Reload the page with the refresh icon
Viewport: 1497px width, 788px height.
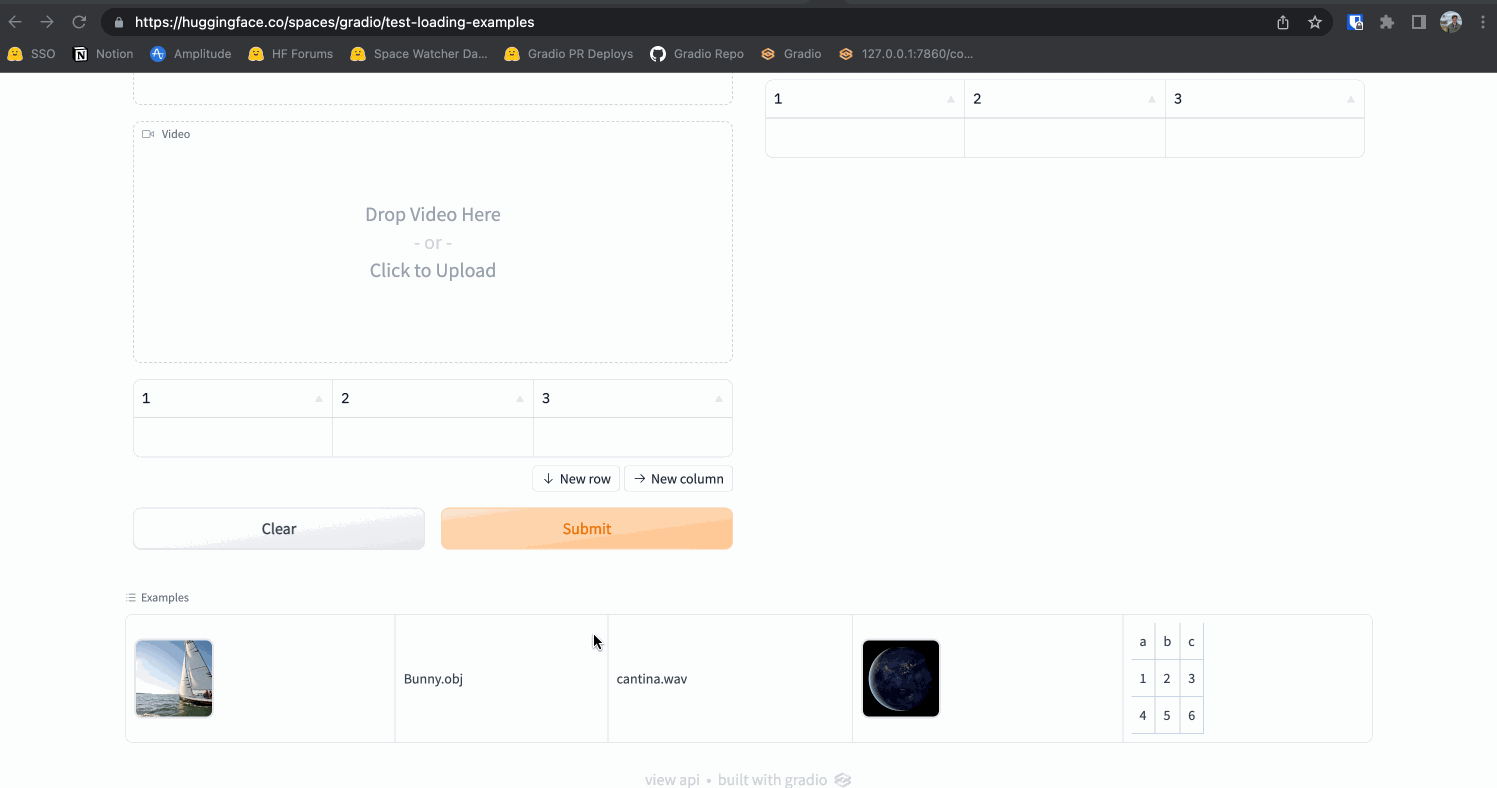79,21
